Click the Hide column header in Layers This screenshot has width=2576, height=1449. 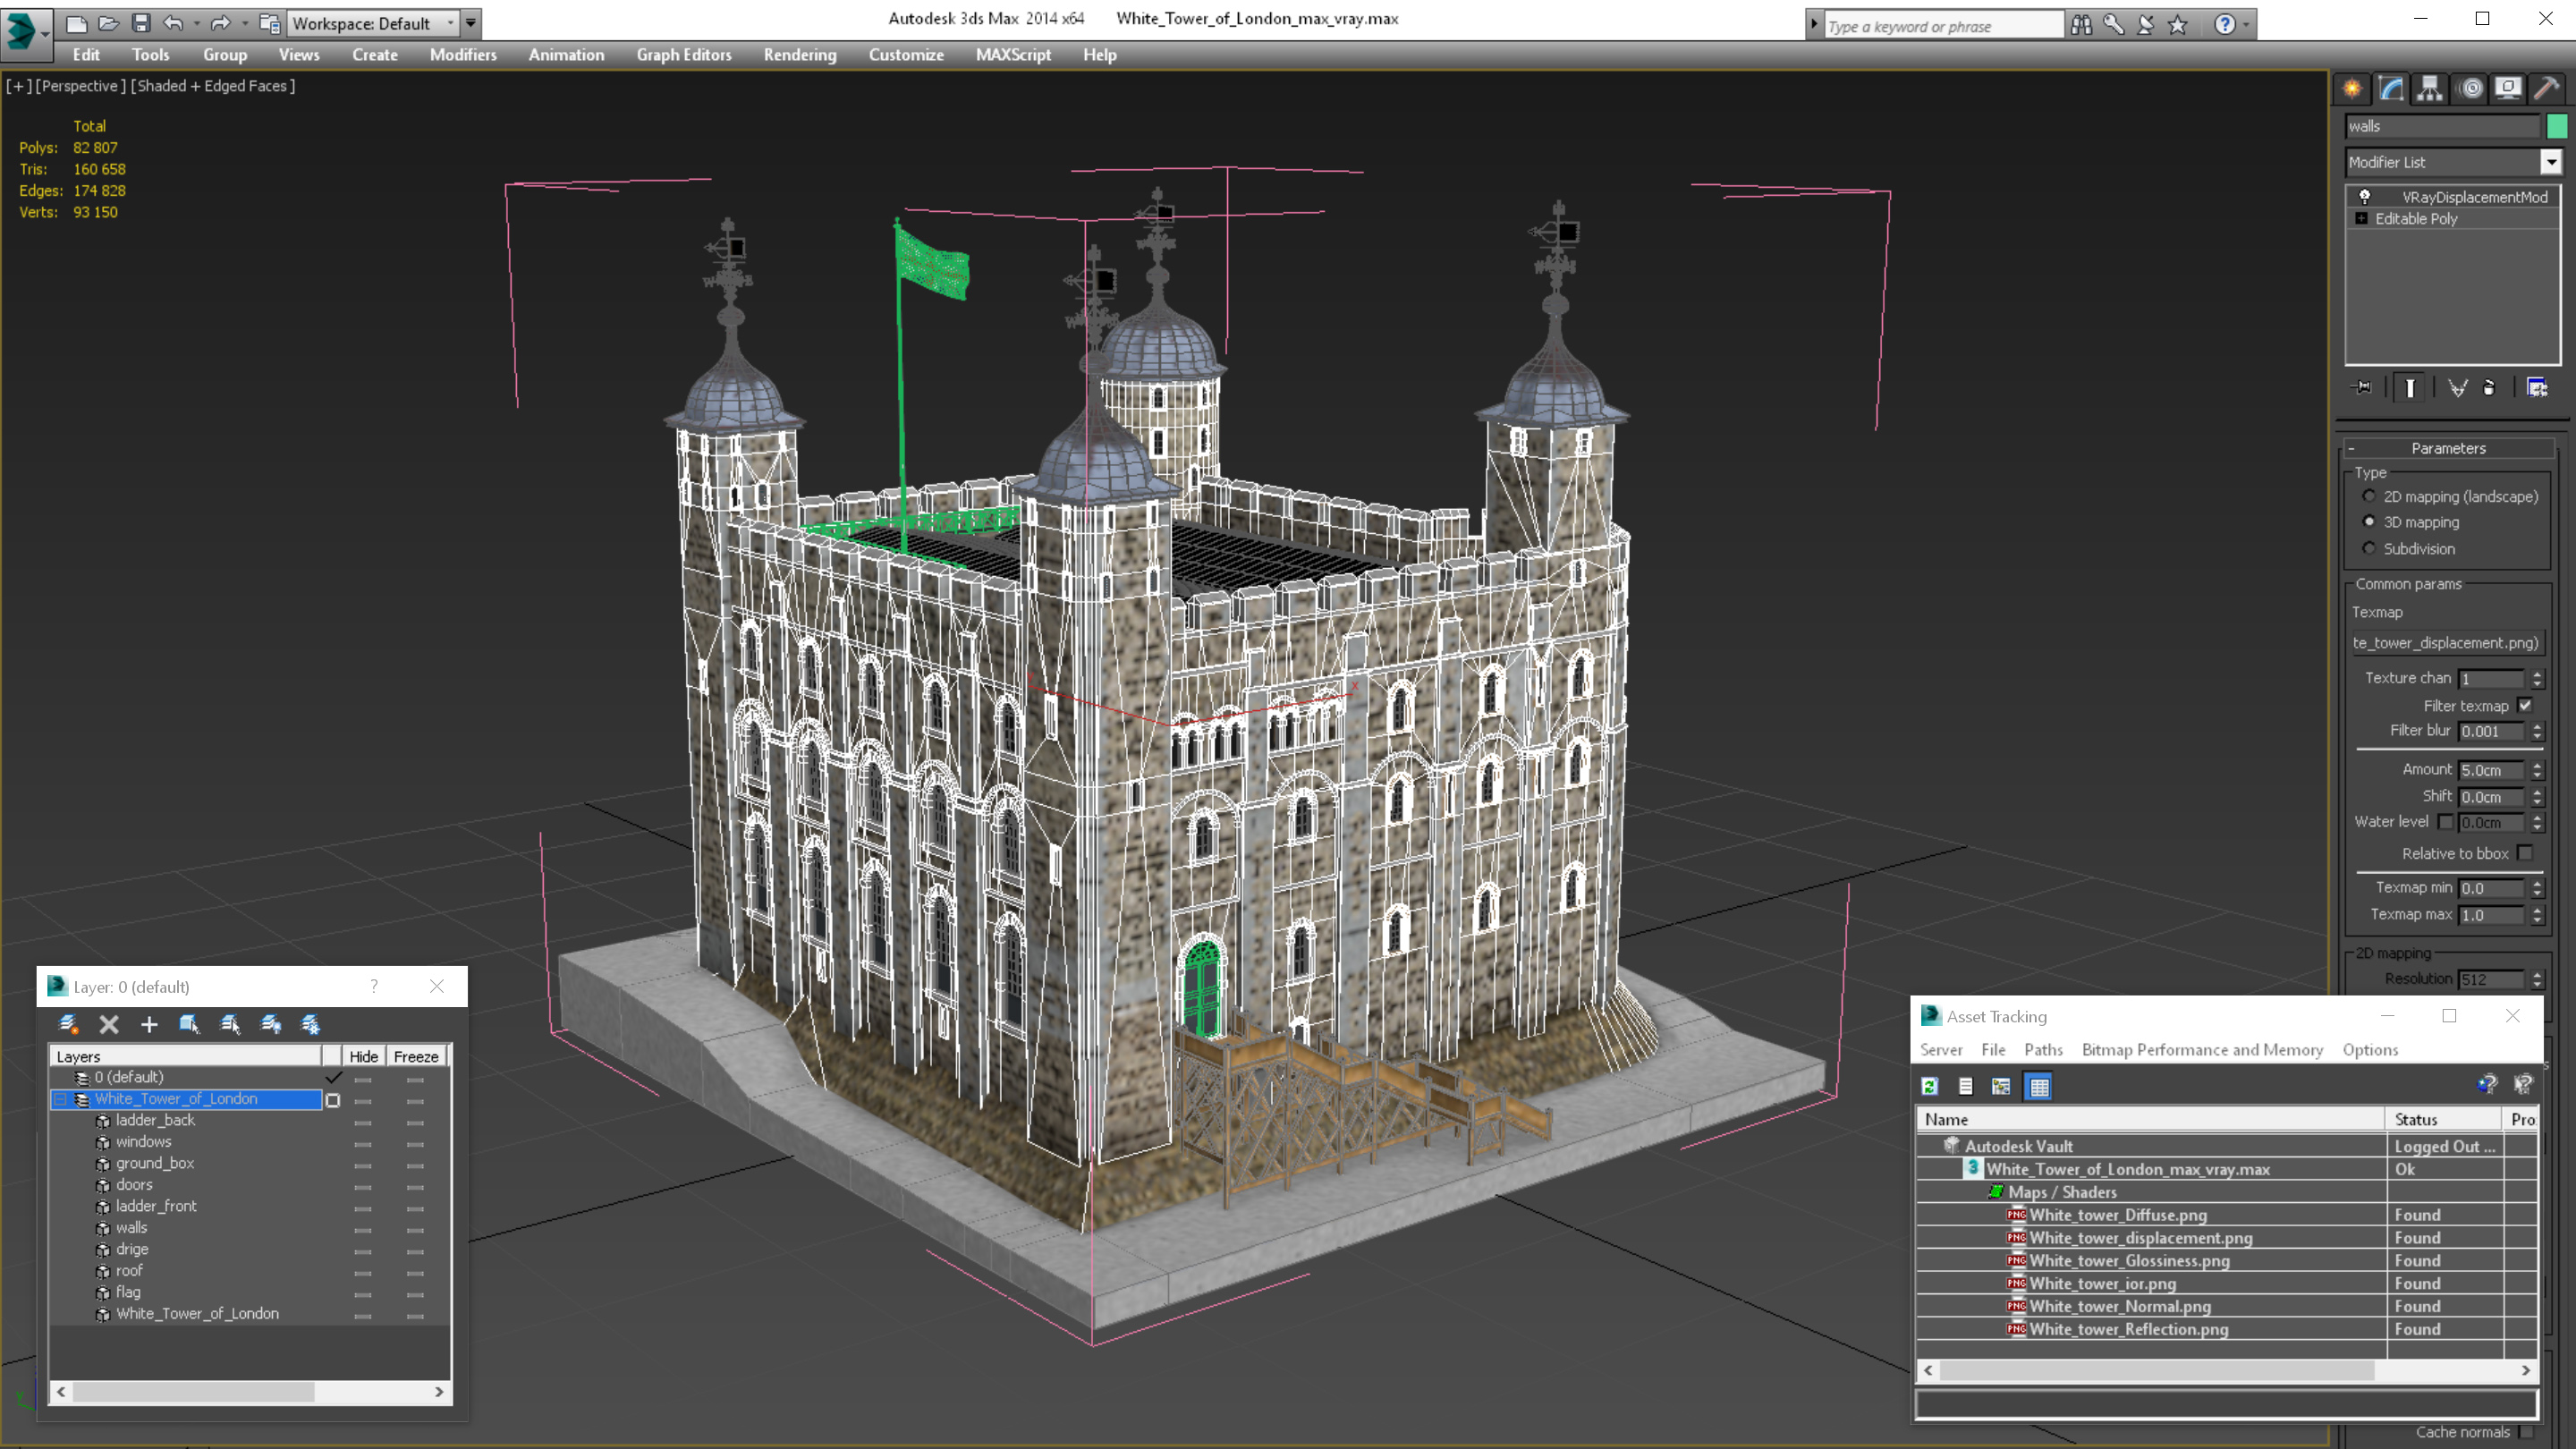coord(363,1057)
